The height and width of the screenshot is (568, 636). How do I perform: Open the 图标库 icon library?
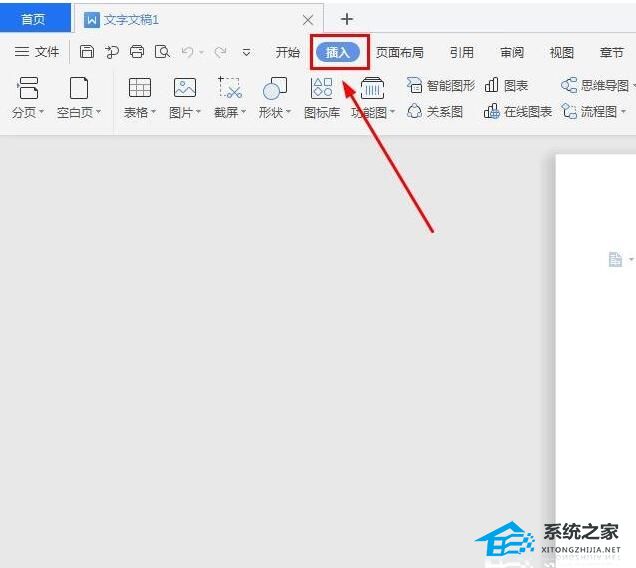coord(322,98)
